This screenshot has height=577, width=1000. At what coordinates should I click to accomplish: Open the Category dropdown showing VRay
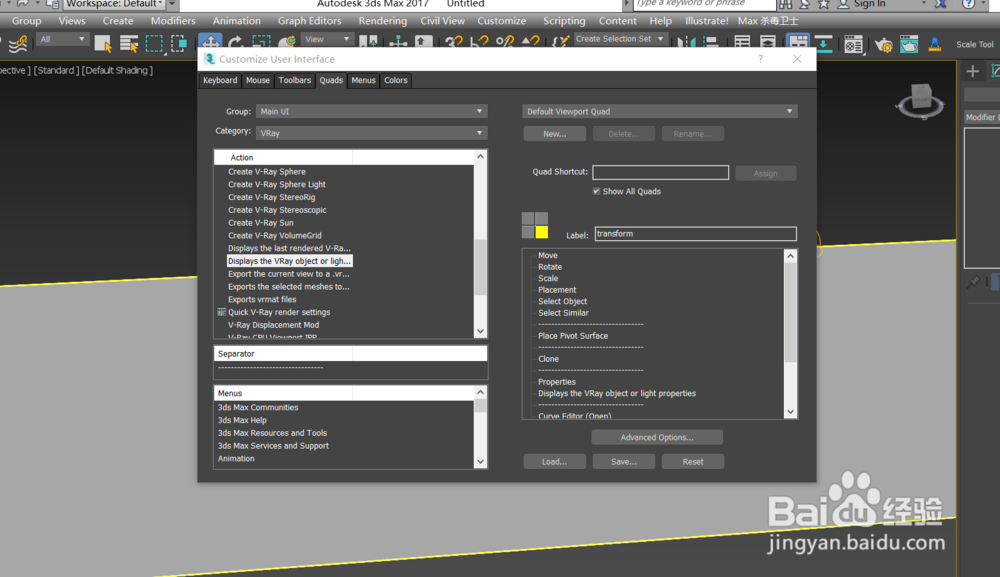371,133
